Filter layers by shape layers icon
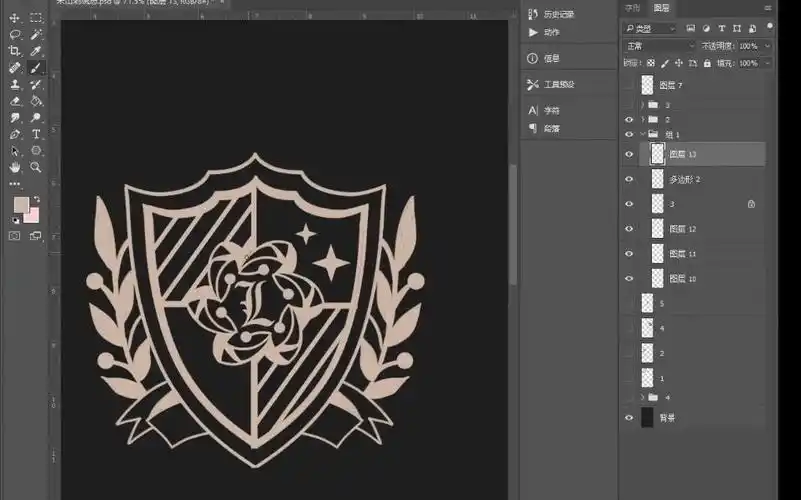Screen dimensions: 801x500 point(737,29)
